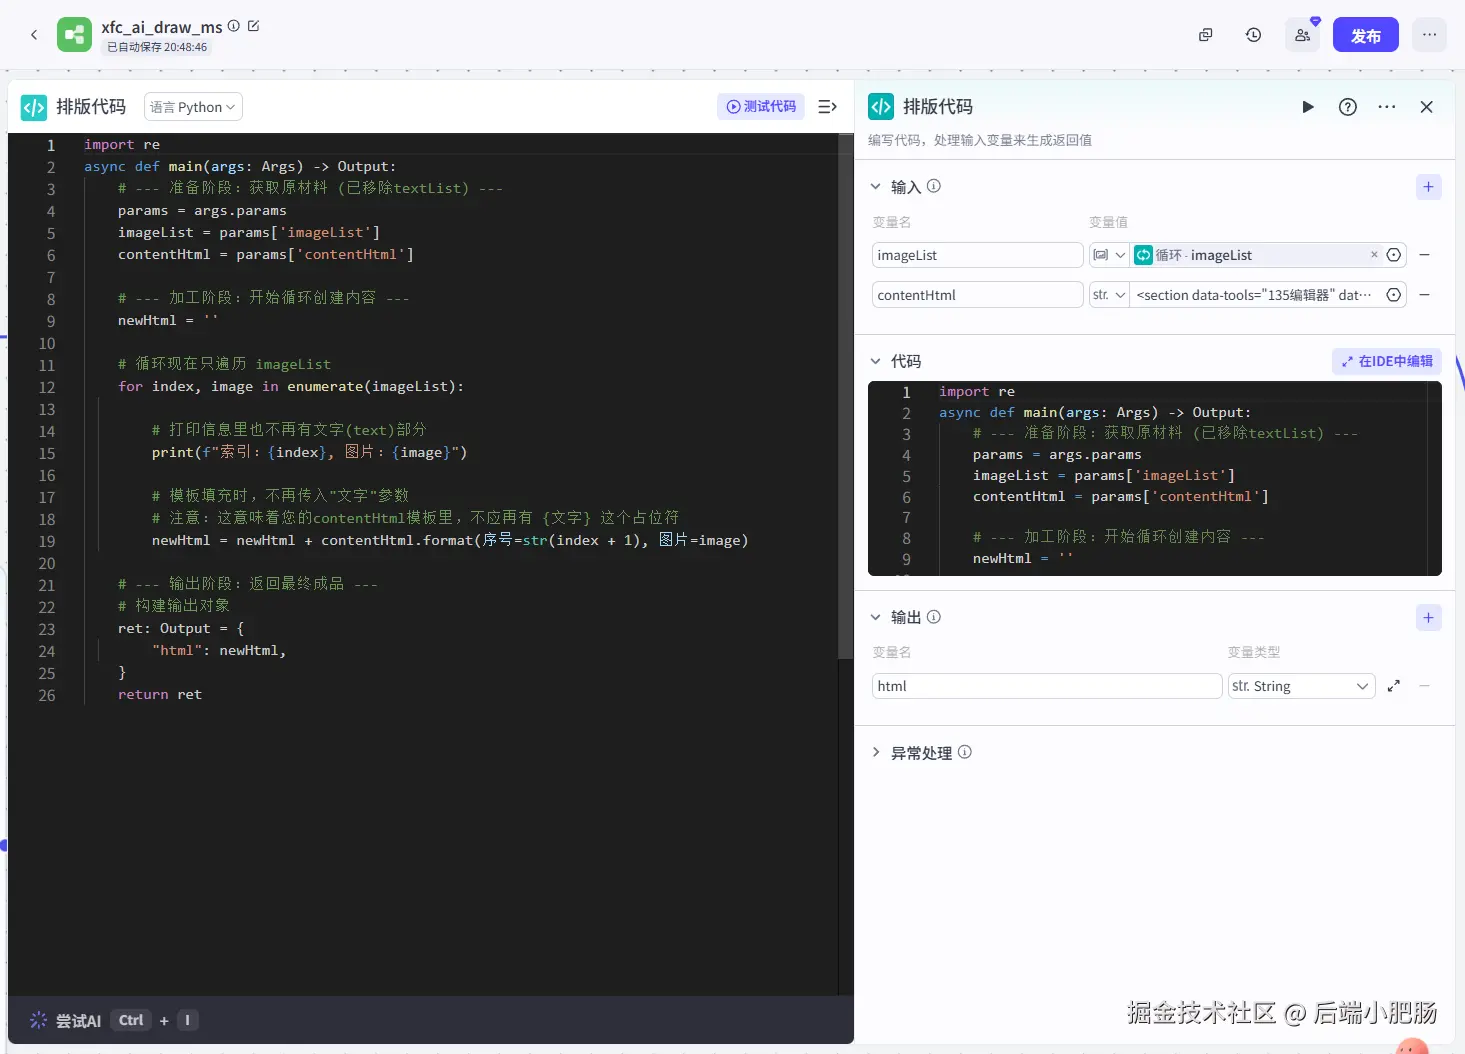This screenshot has width=1465, height=1054.
Task: Open the type dropdown for the imageList value
Action: coord(1109,255)
